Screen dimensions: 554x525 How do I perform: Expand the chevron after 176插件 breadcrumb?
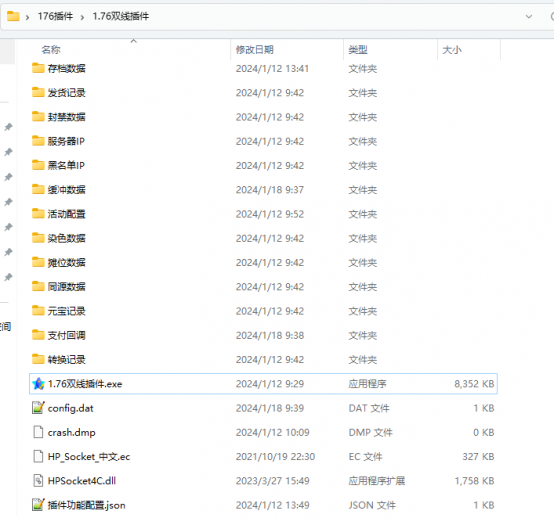tap(82, 17)
